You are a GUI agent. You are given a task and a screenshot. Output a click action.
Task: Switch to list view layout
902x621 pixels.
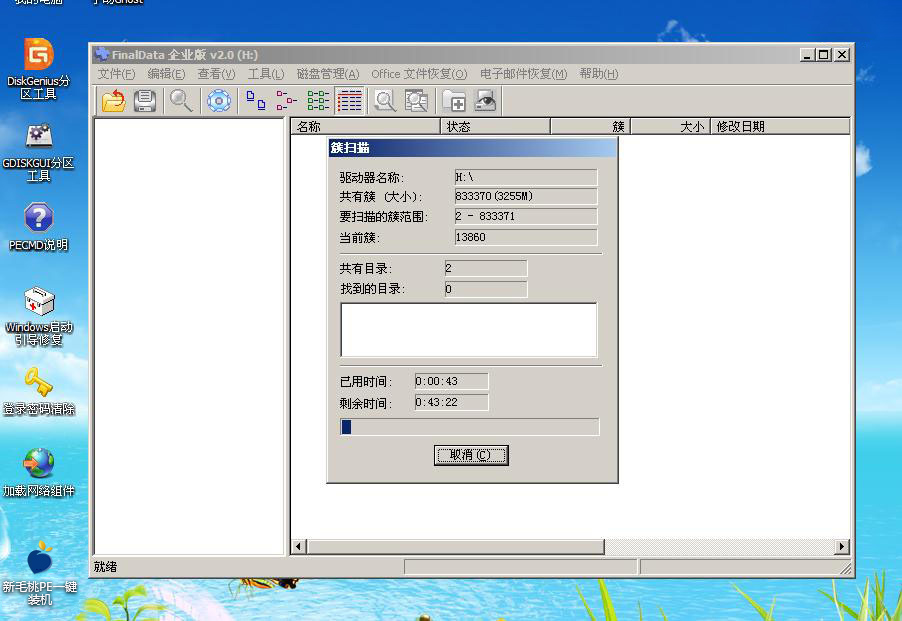click(318, 101)
